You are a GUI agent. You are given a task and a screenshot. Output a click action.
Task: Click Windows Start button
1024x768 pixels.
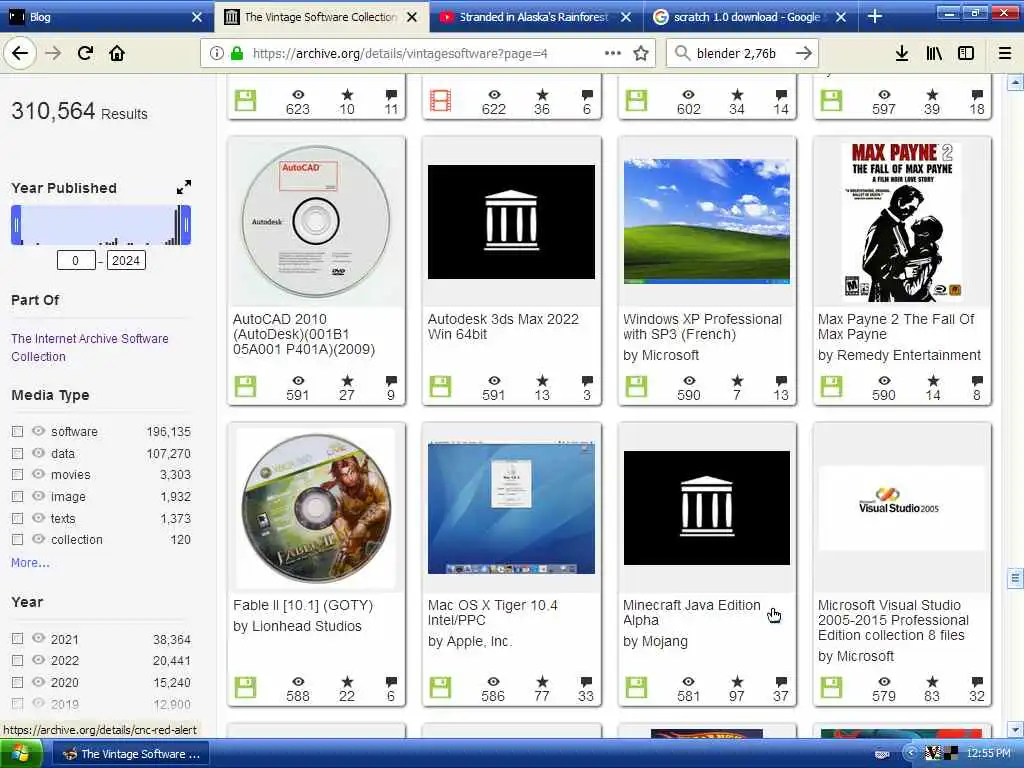point(21,754)
